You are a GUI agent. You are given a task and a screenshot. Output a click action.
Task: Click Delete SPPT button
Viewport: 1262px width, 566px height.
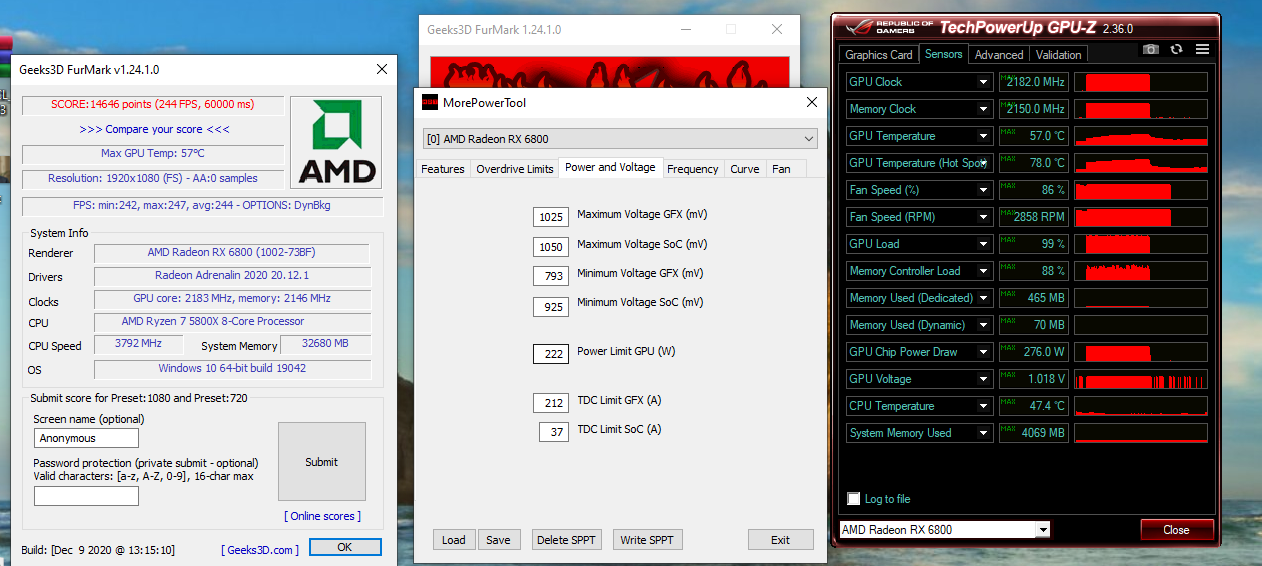(x=566, y=540)
